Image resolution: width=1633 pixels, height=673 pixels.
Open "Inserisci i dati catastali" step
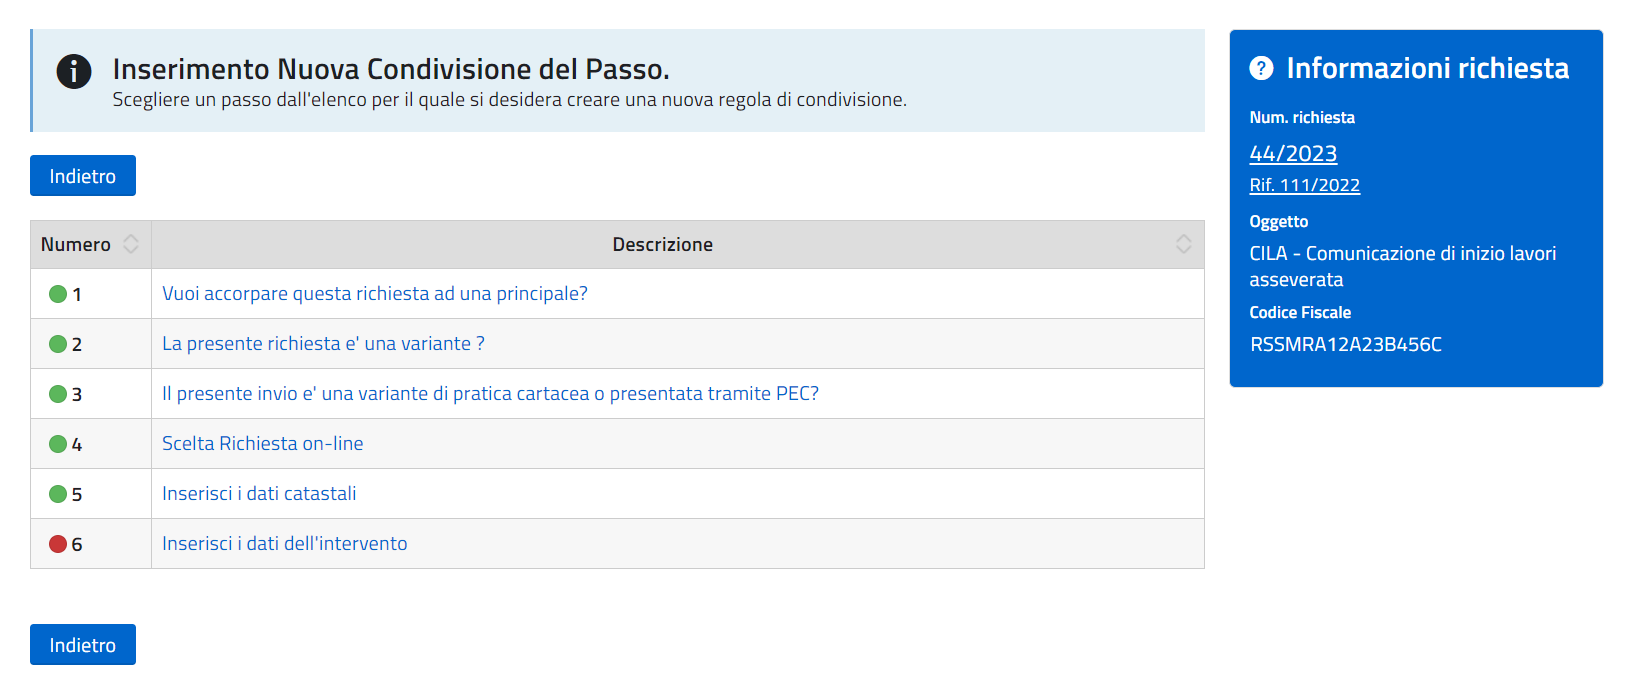(x=259, y=494)
